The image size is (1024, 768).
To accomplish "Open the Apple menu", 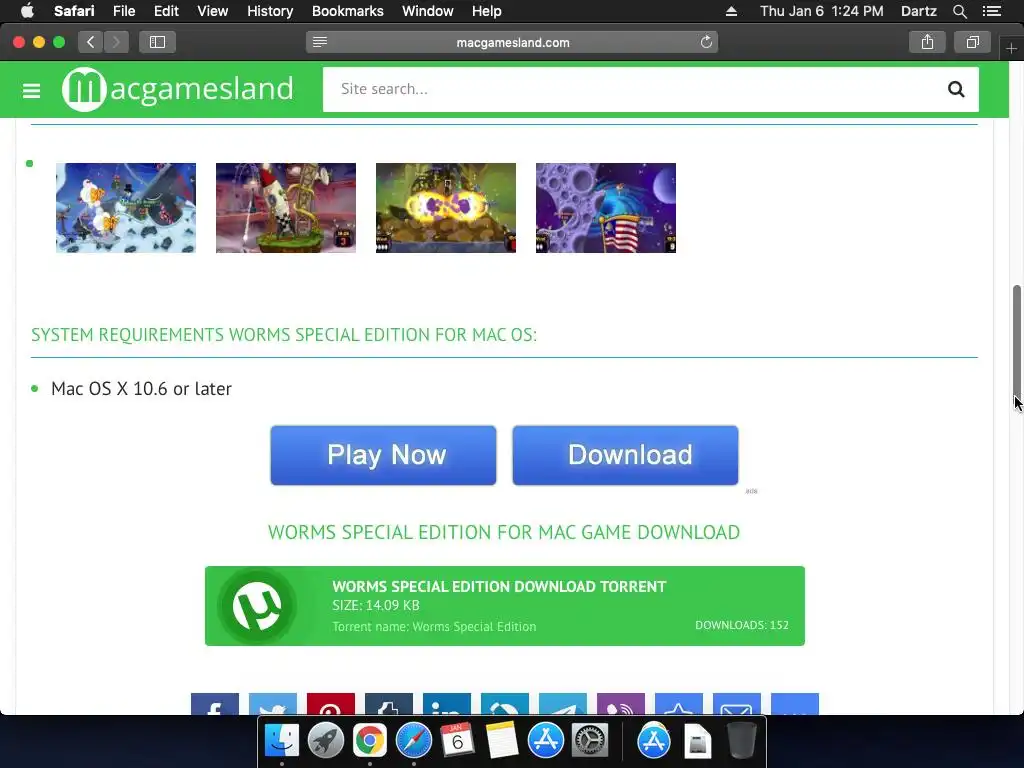I will click(27, 11).
